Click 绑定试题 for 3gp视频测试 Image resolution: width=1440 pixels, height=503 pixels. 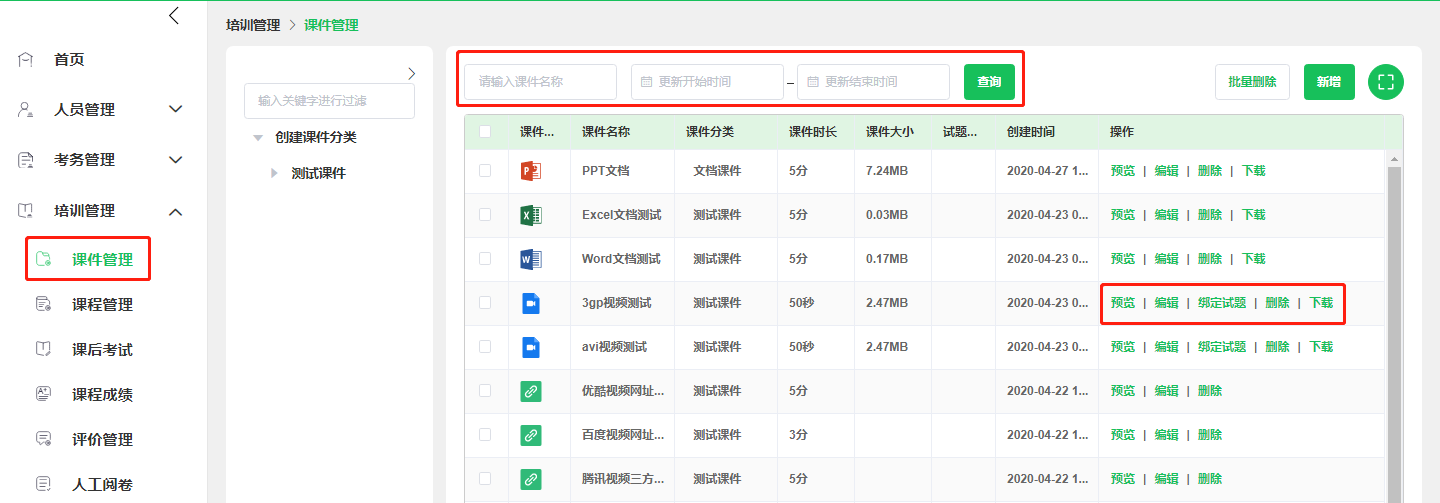pyautogui.click(x=1222, y=303)
